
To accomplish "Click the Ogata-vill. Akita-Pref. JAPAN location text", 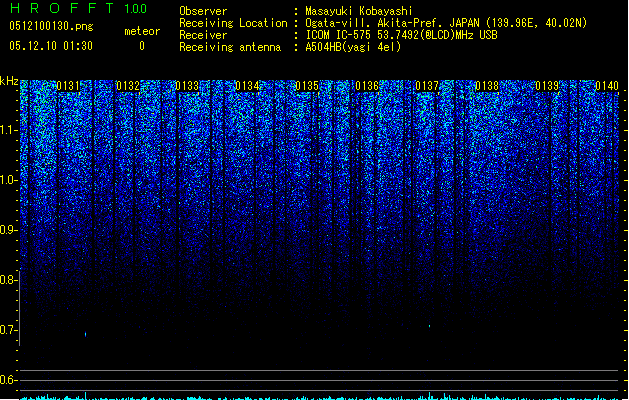I will (x=446, y=23).
